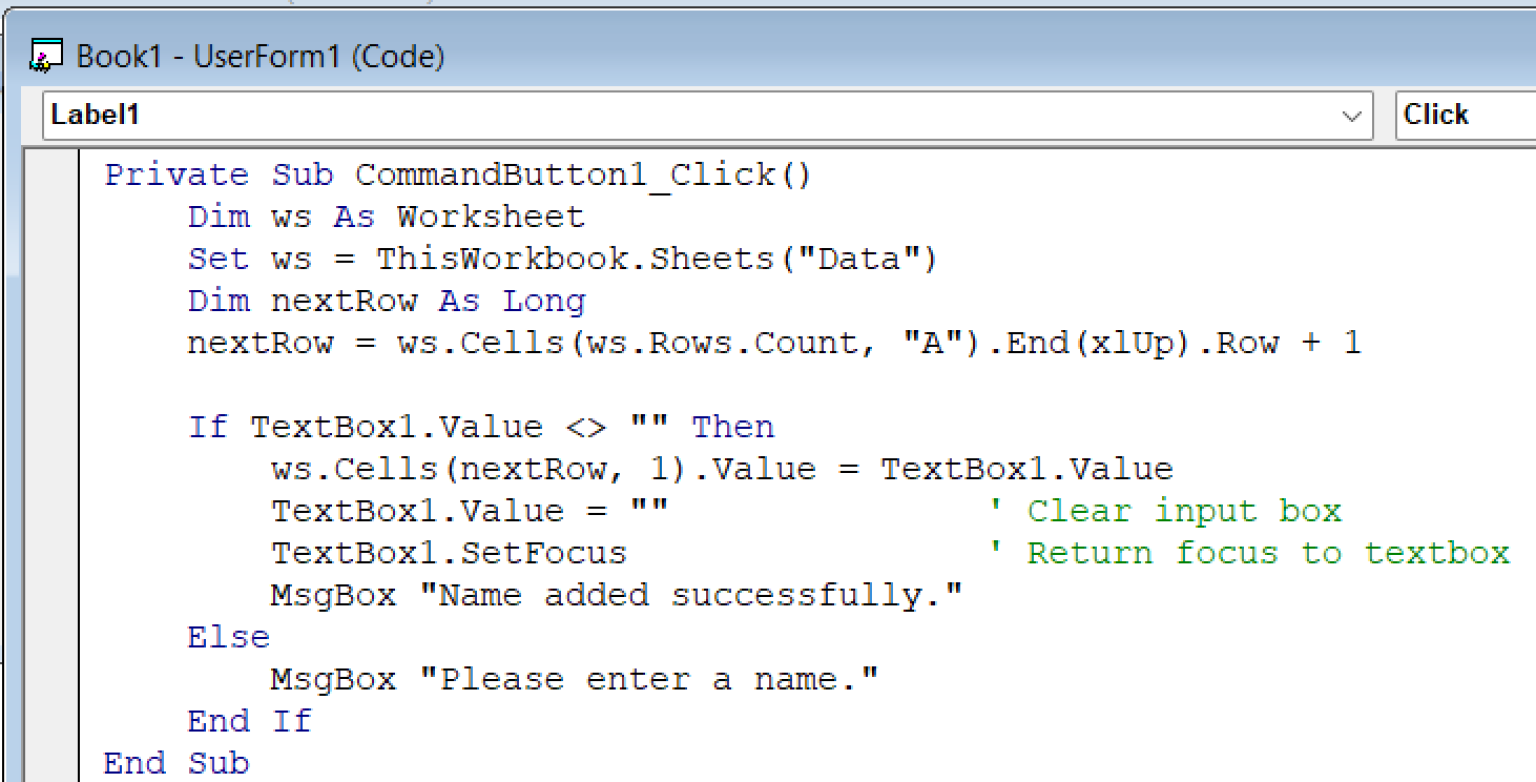Click the If TextBox1.Value condition line
Viewport: 1536px width, 782px height.
click(x=480, y=427)
